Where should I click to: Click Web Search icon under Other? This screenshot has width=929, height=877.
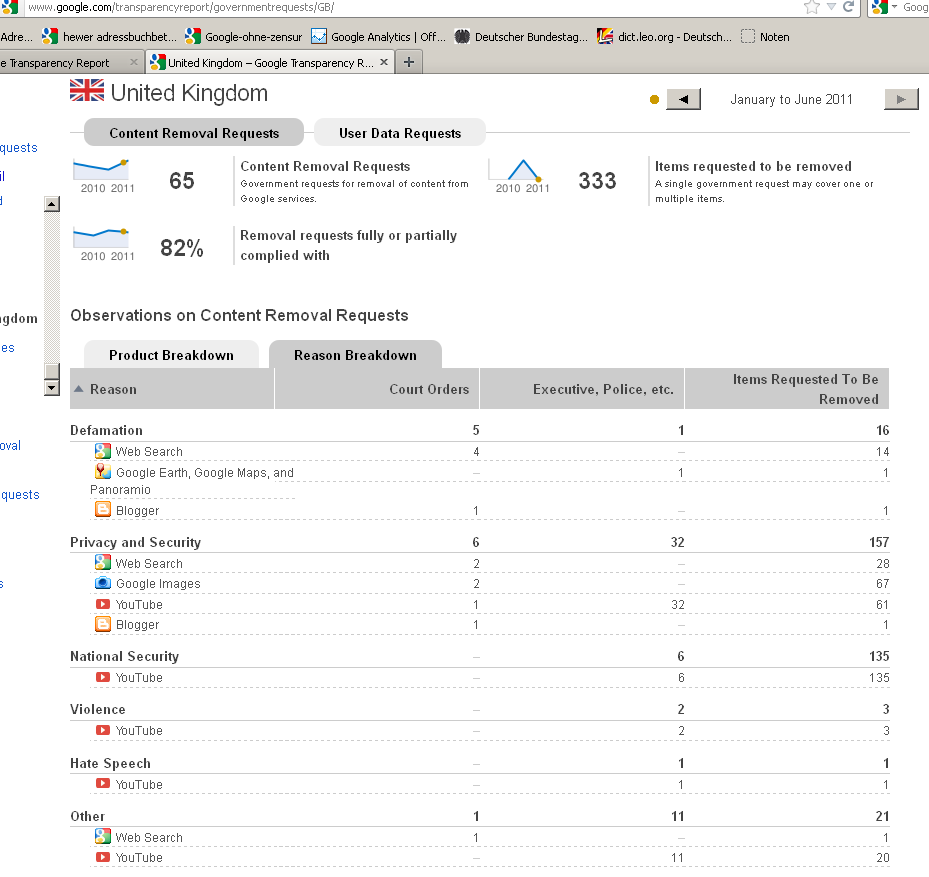coord(102,836)
